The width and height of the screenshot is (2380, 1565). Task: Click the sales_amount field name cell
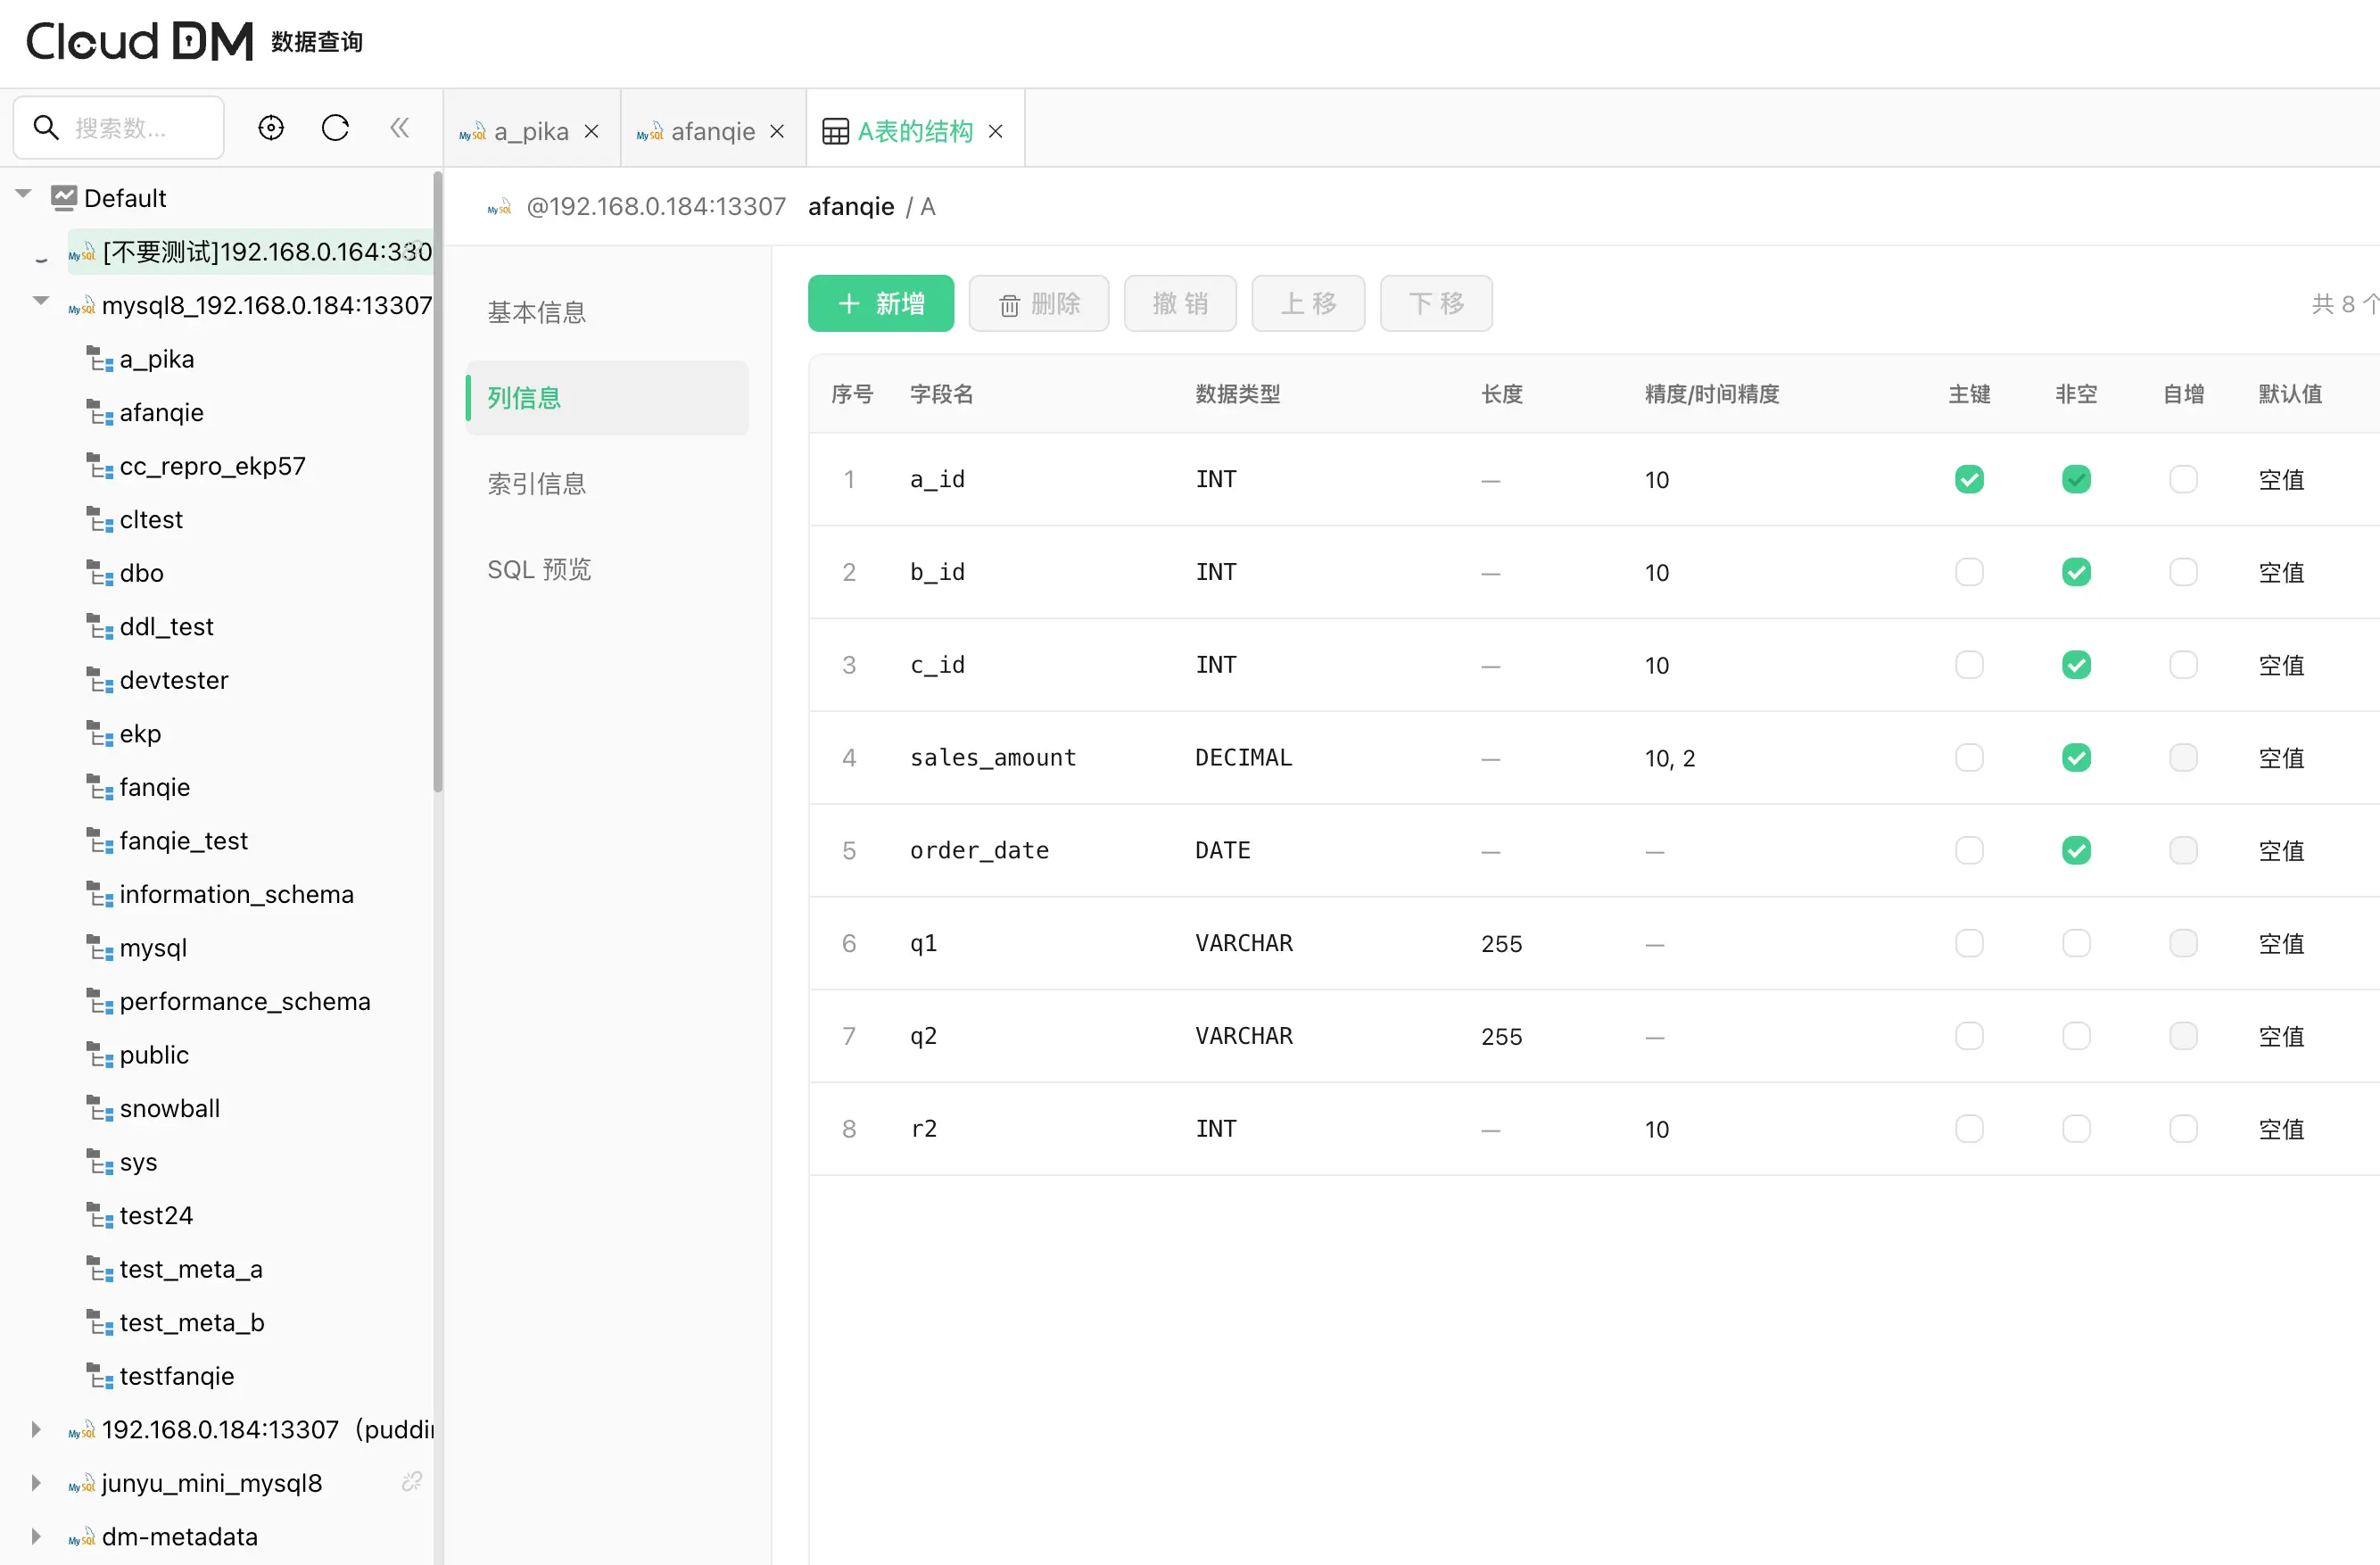click(993, 758)
